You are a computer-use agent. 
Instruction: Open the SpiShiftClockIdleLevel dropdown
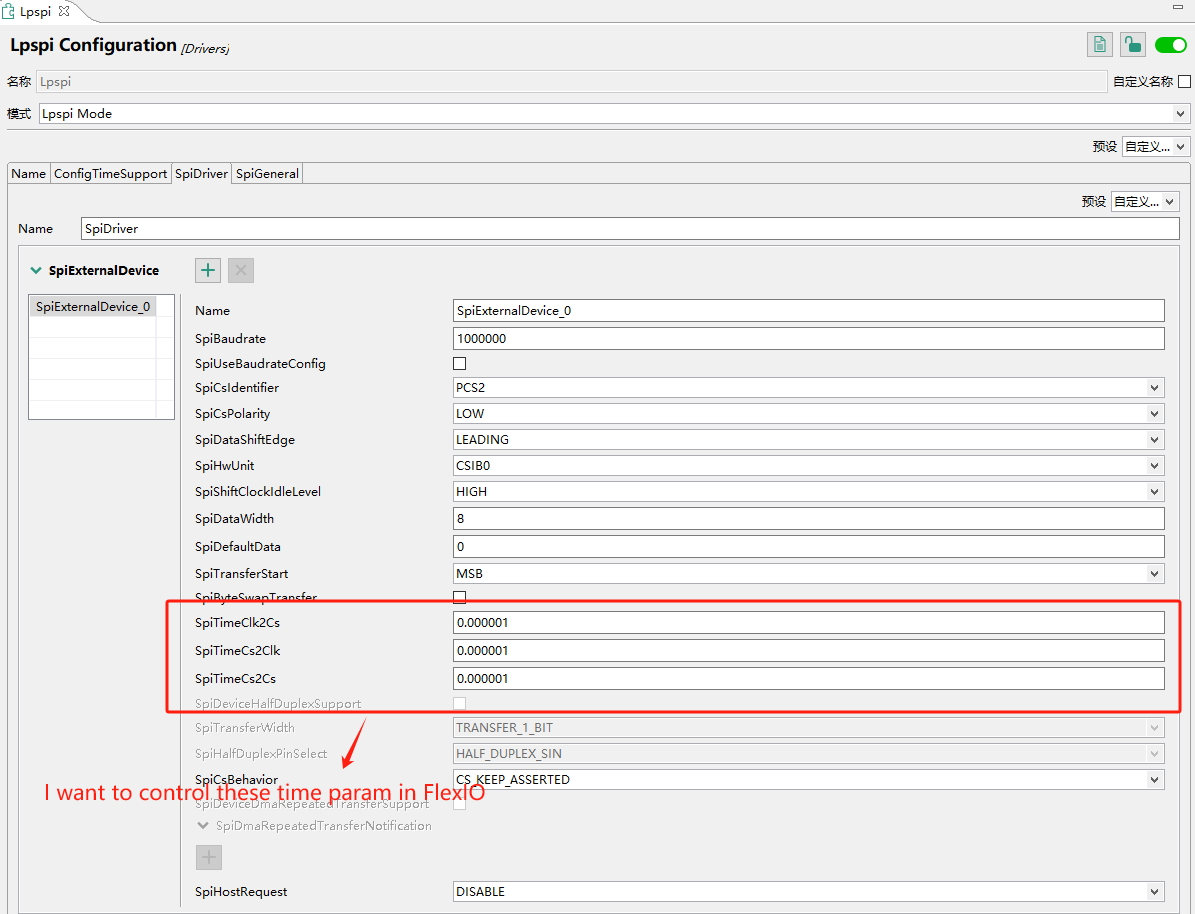point(809,492)
